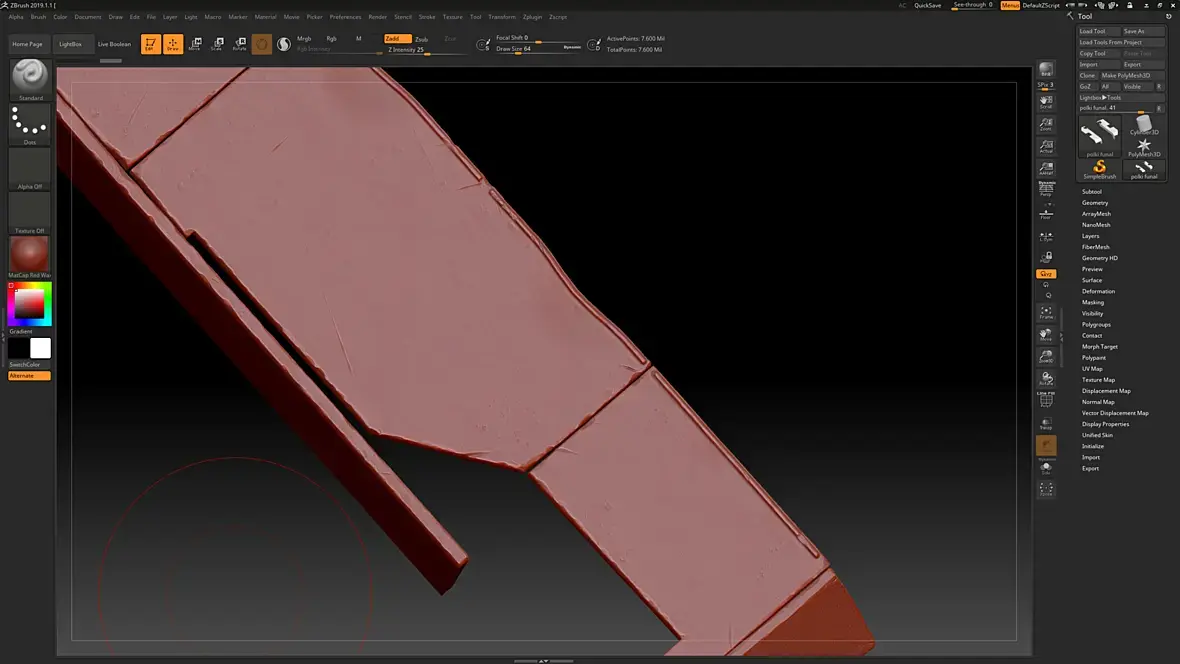Screen dimensions: 1180x664
Task: Open the Zplugin menu
Action: point(532,17)
